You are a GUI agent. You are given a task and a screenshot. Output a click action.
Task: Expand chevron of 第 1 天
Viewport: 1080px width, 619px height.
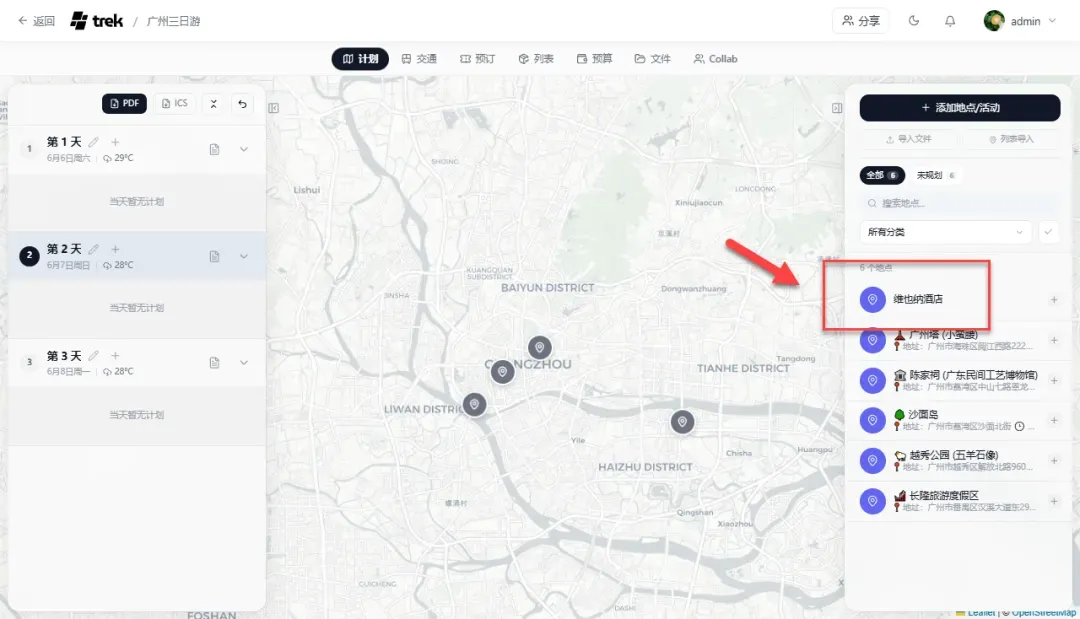[x=244, y=149]
